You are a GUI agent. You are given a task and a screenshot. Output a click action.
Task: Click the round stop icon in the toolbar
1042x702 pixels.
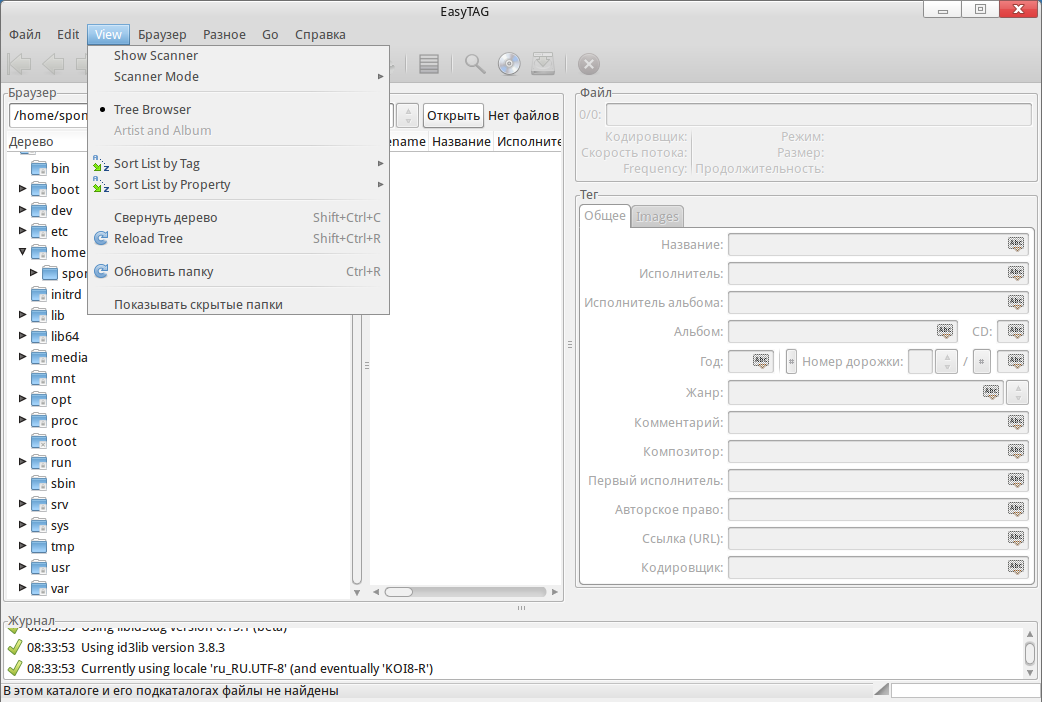[x=589, y=65]
